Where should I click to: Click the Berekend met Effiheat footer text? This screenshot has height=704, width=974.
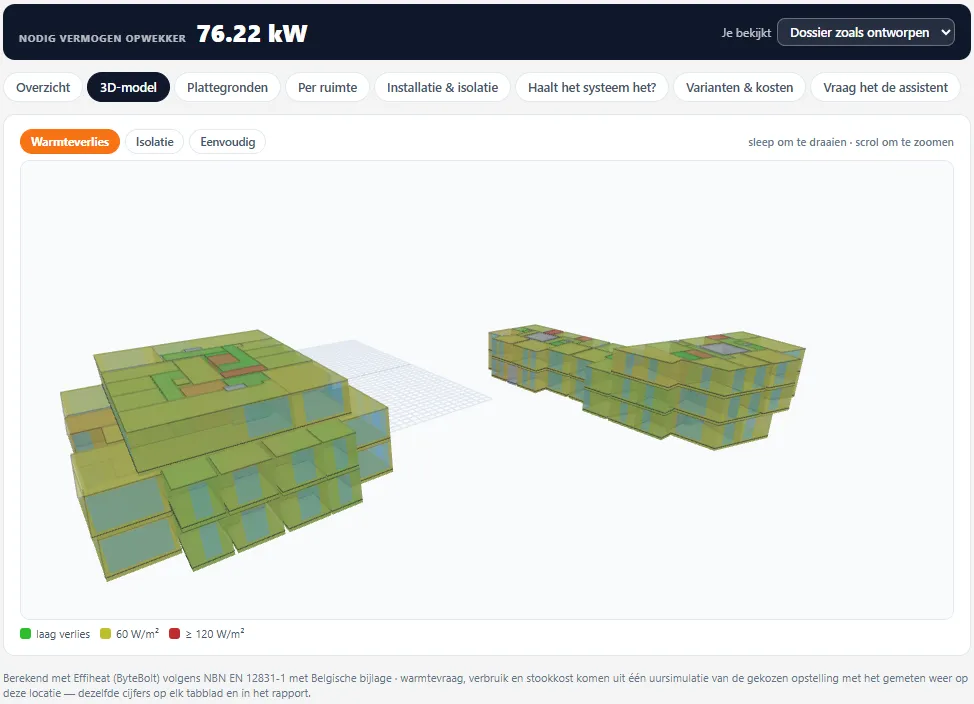[x=486, y=686]
